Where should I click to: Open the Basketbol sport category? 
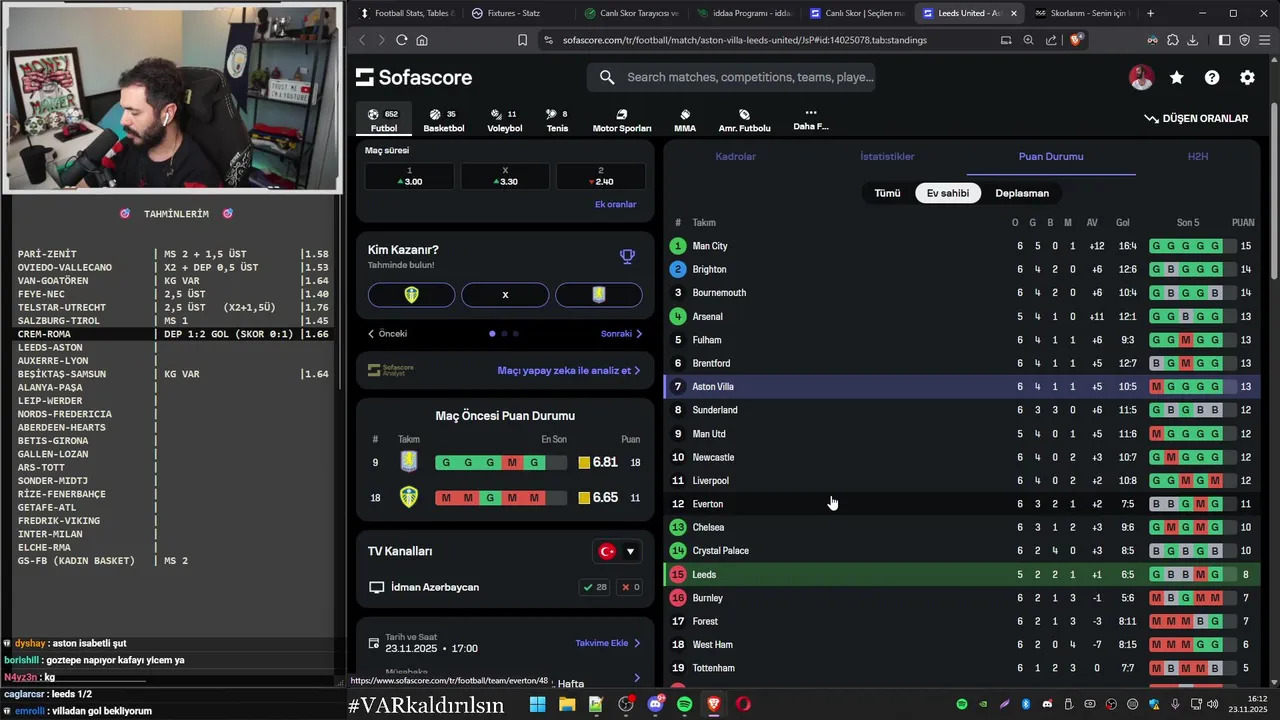tap(444, 120)
